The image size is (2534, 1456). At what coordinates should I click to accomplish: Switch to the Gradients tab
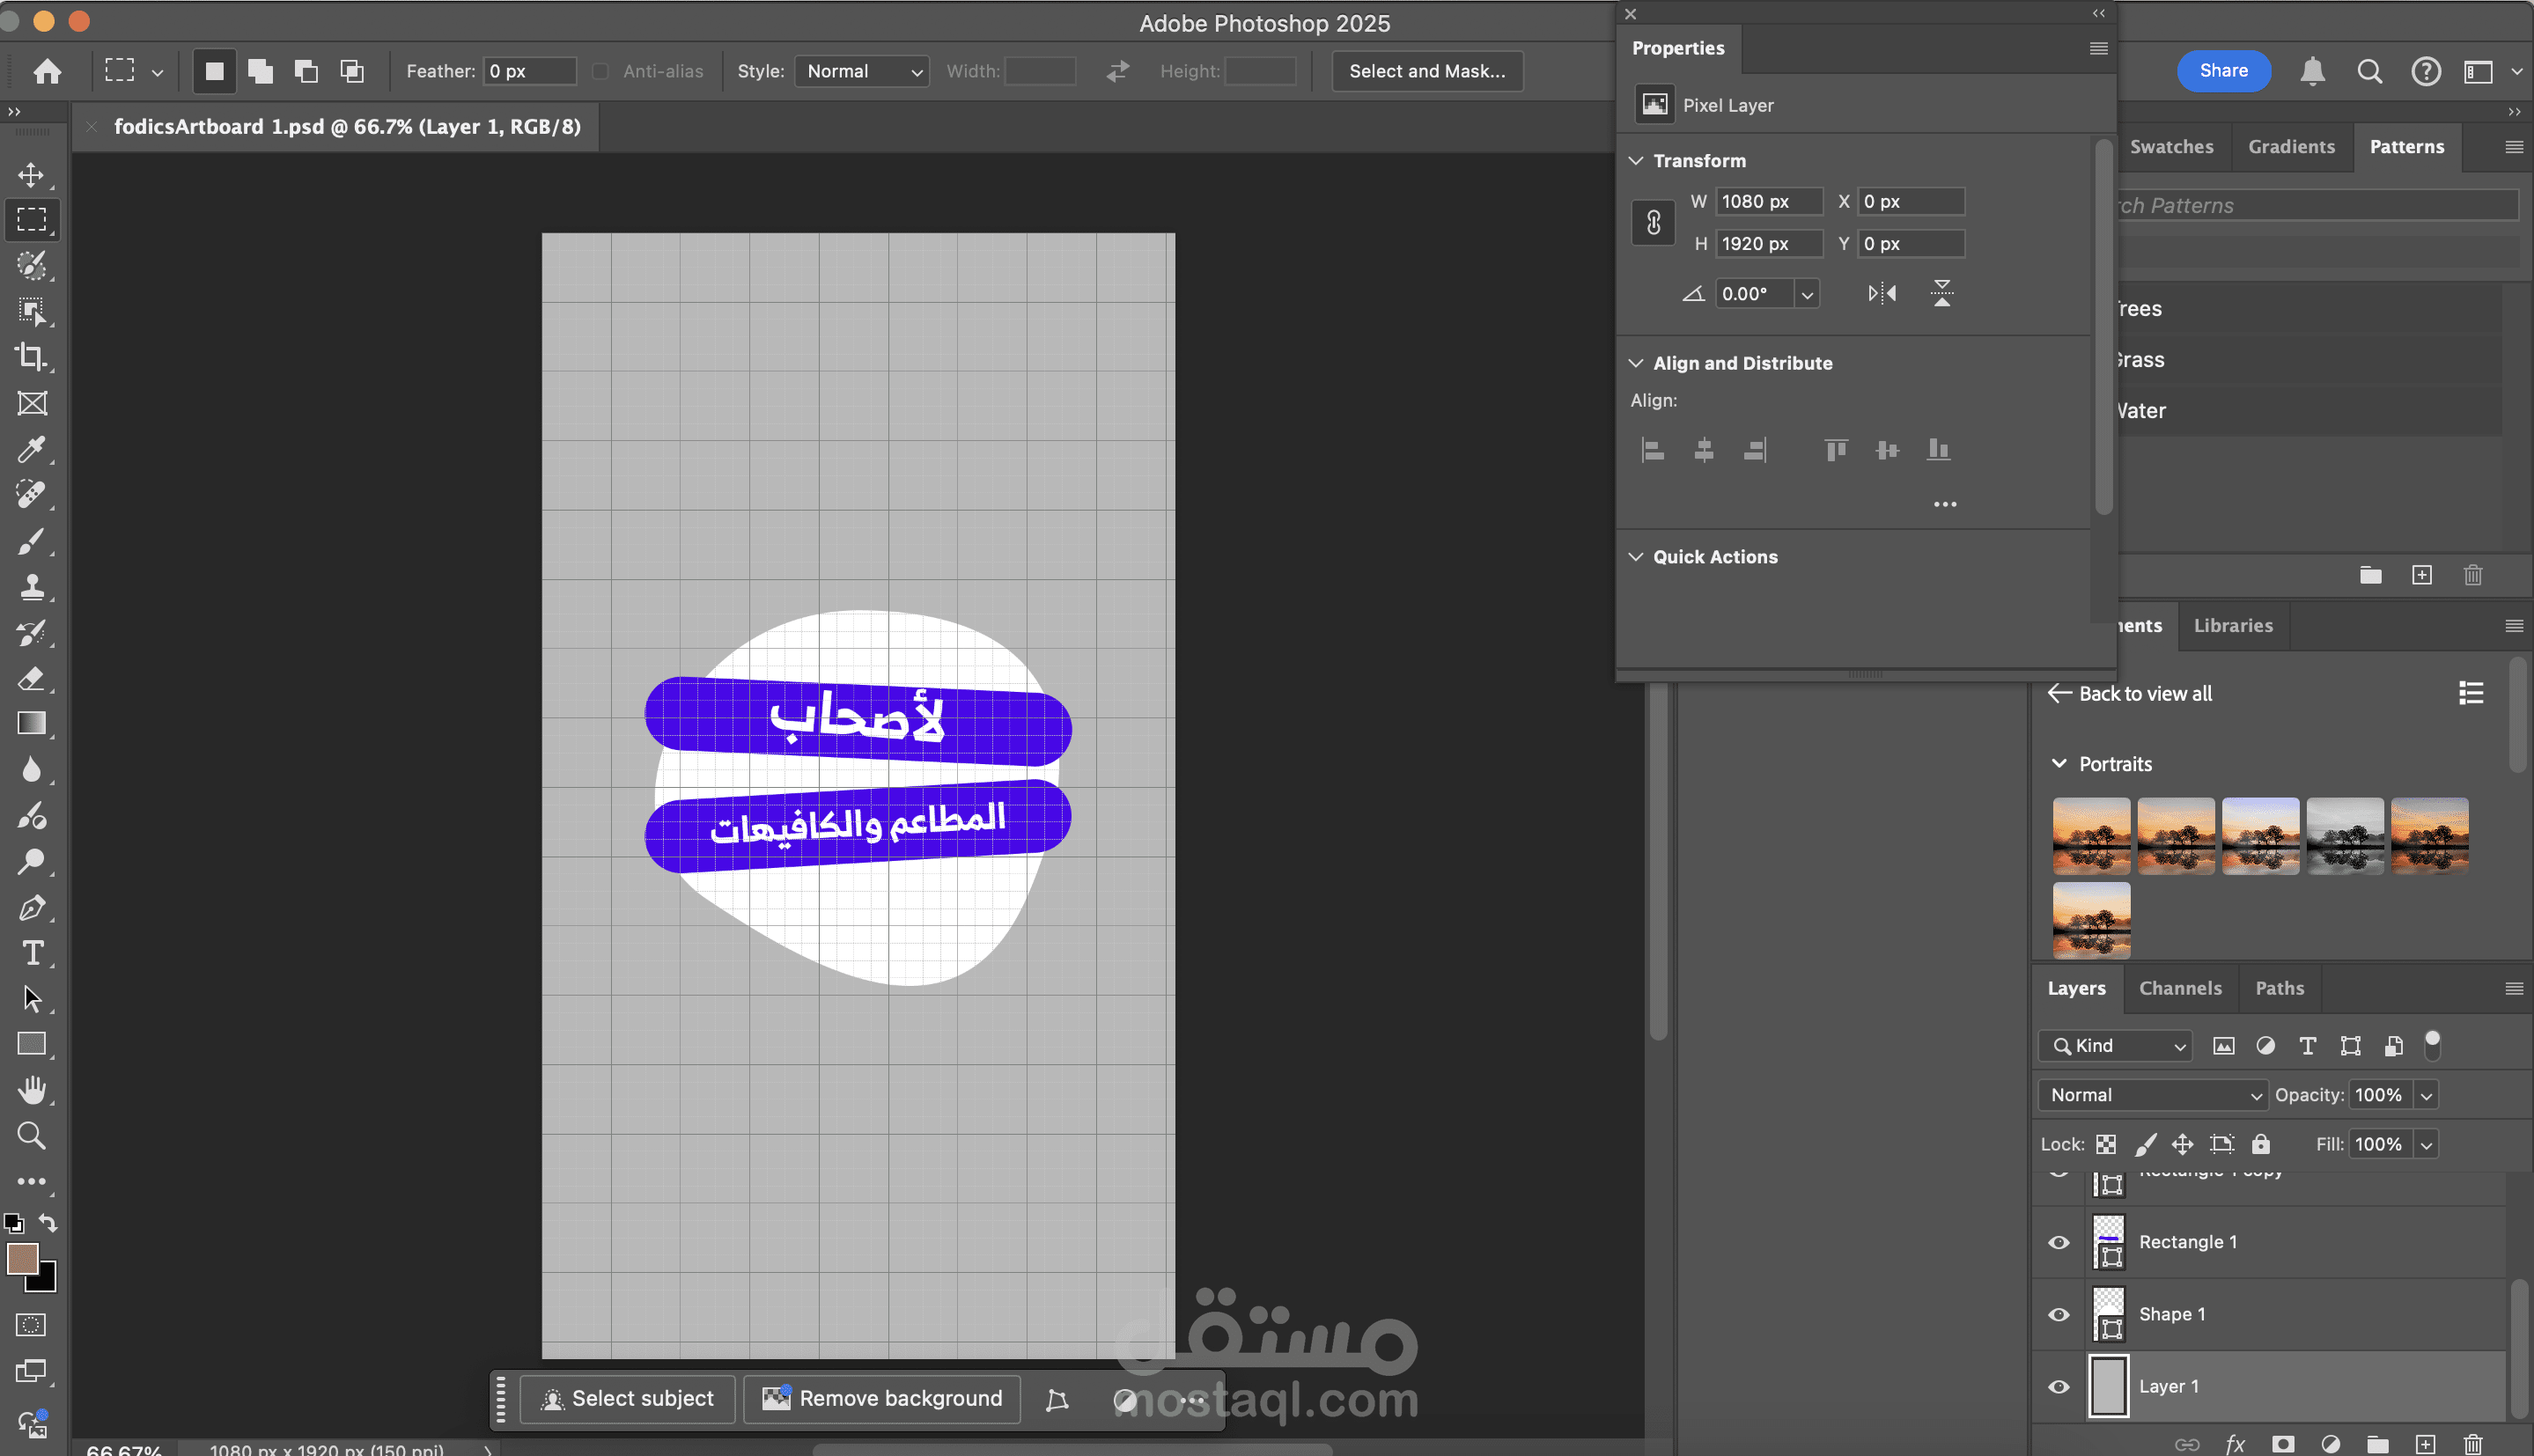2291,147
